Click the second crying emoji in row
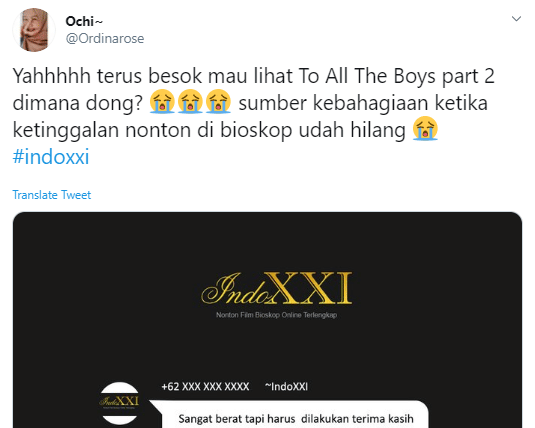This screenshot has height=428, width=535. click(x=190, y=101)
